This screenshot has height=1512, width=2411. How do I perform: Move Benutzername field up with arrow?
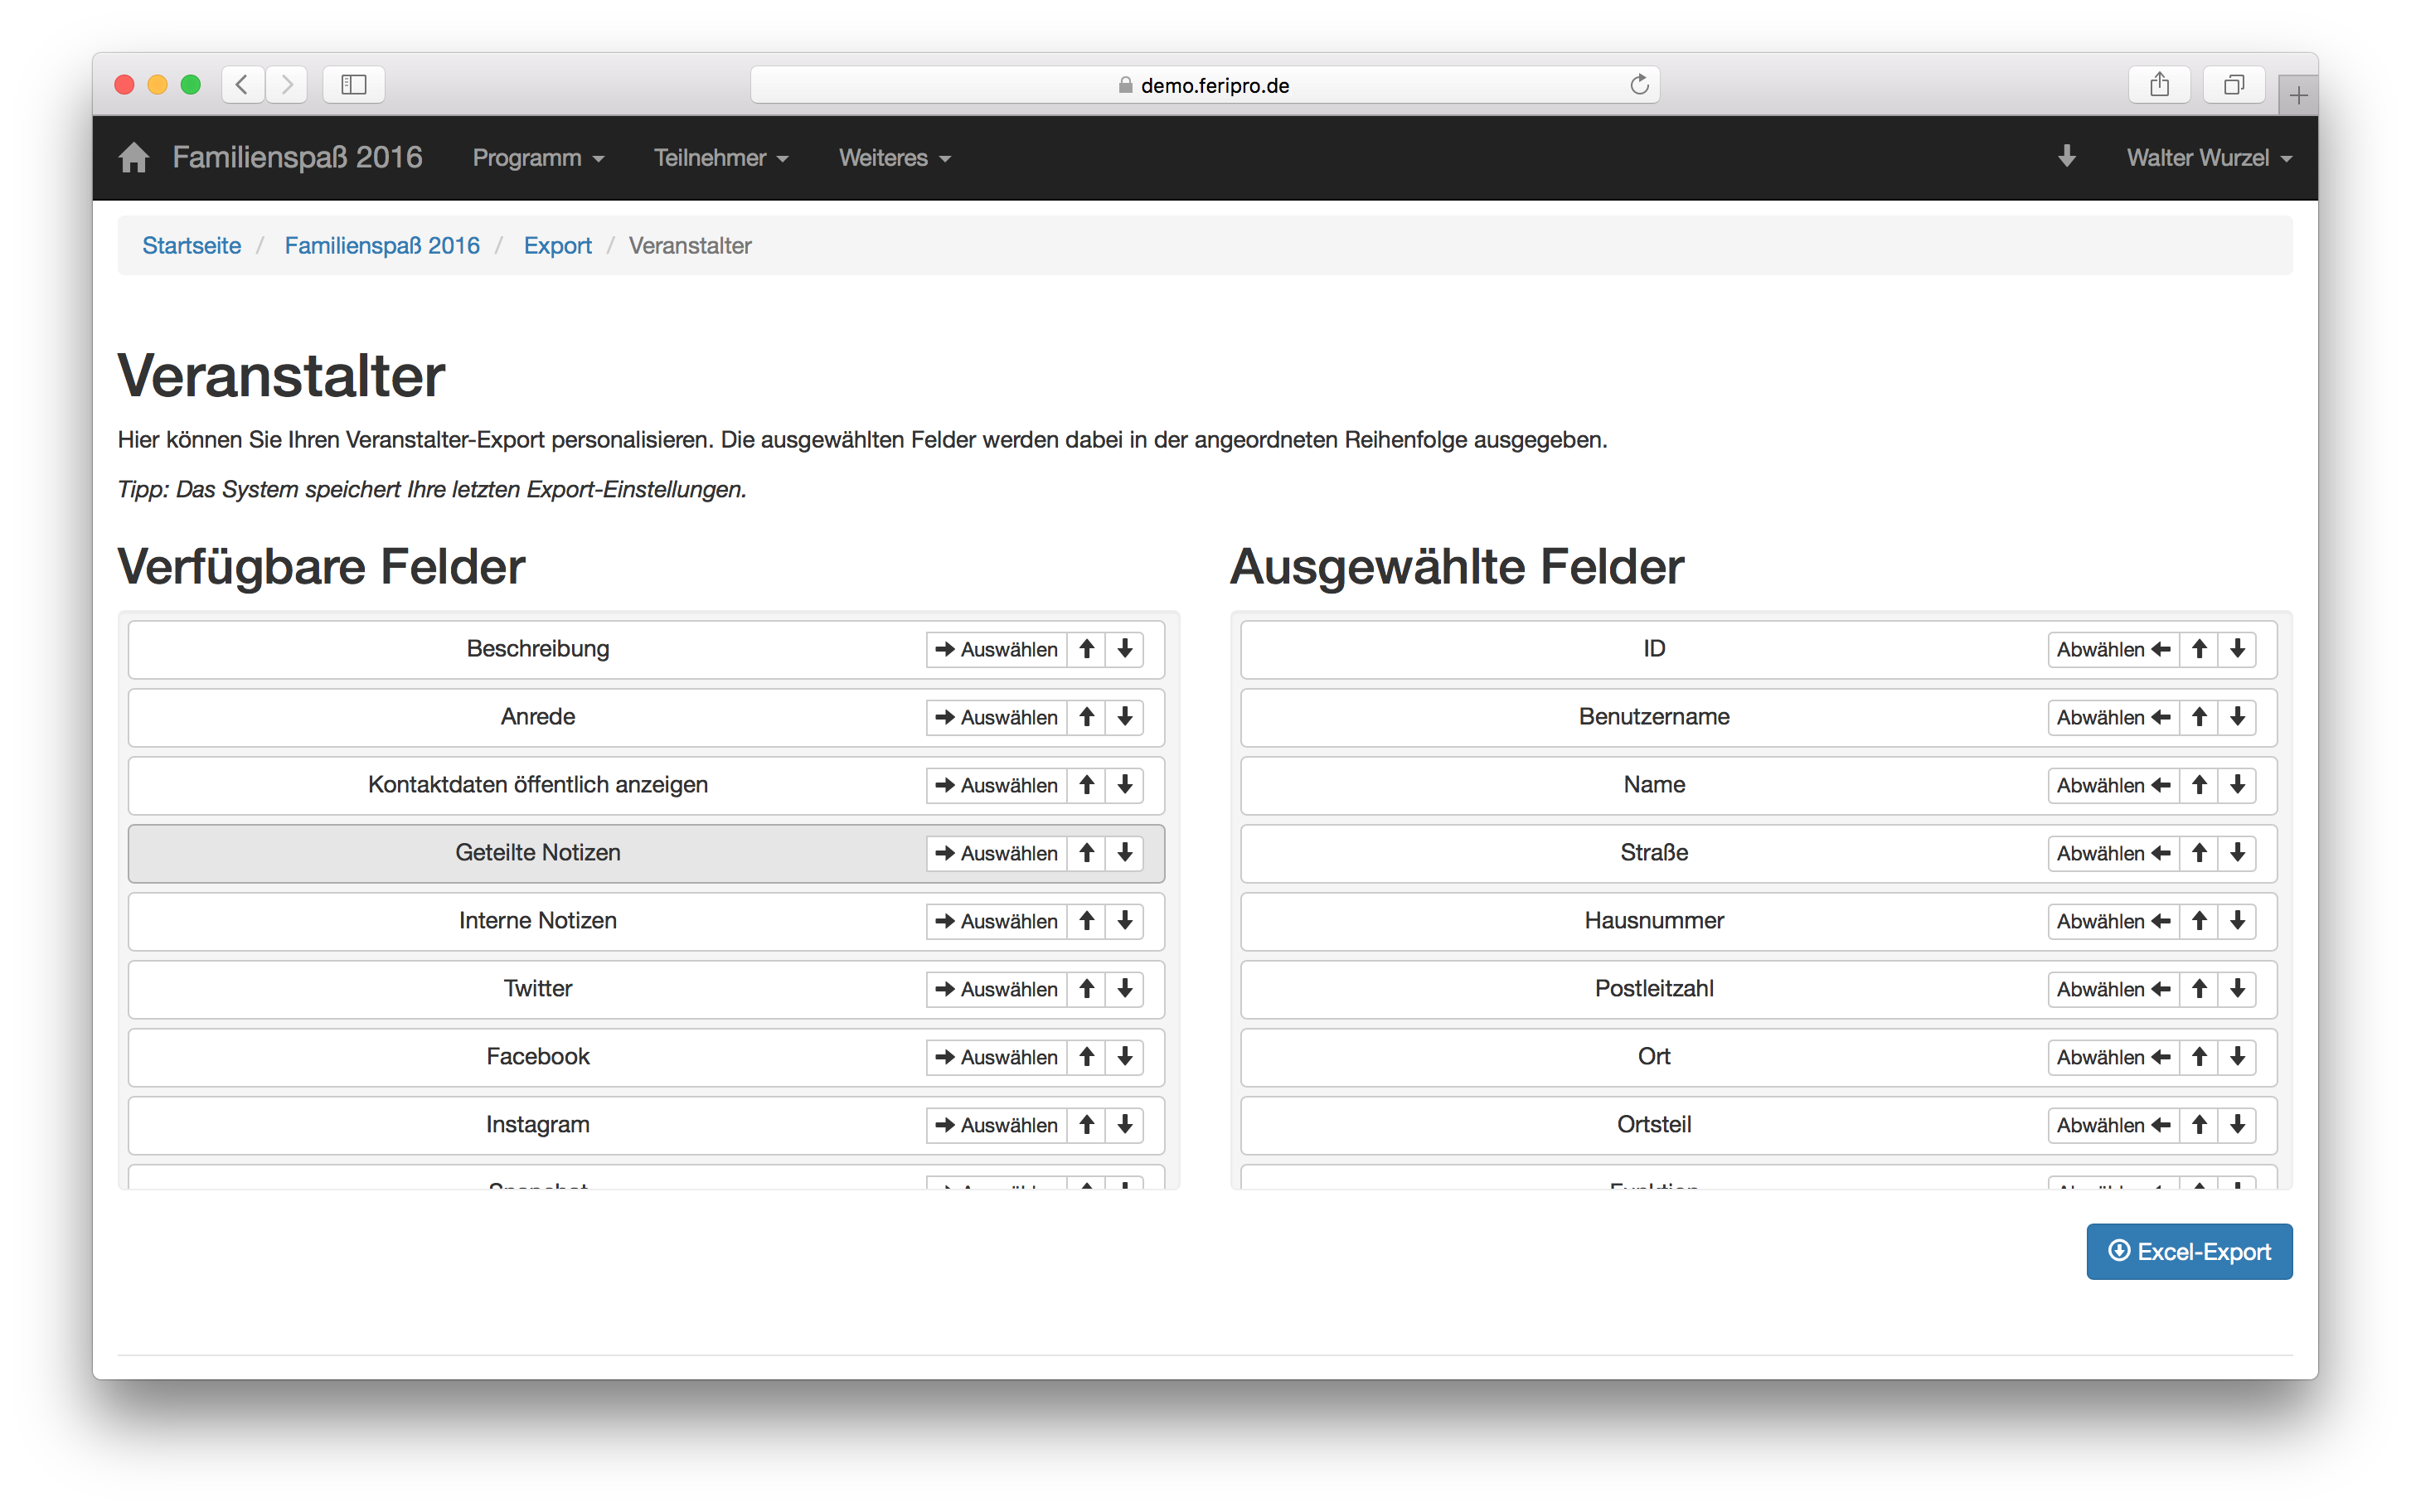point(2199,717)
